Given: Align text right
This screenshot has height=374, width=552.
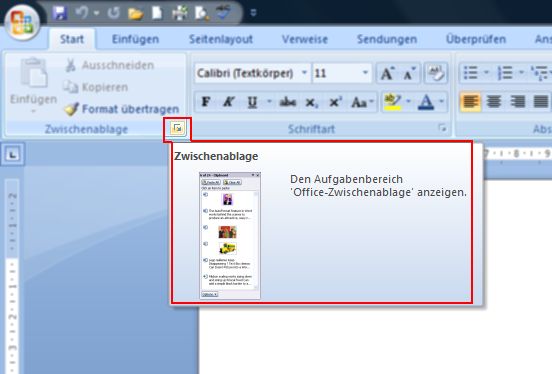Looking at the screenshot, I should click(518, 102).
